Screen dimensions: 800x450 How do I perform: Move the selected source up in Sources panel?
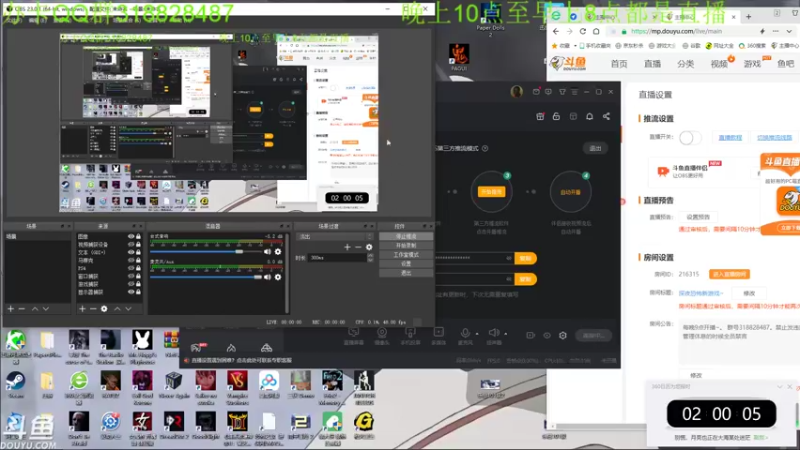(117, 309)
